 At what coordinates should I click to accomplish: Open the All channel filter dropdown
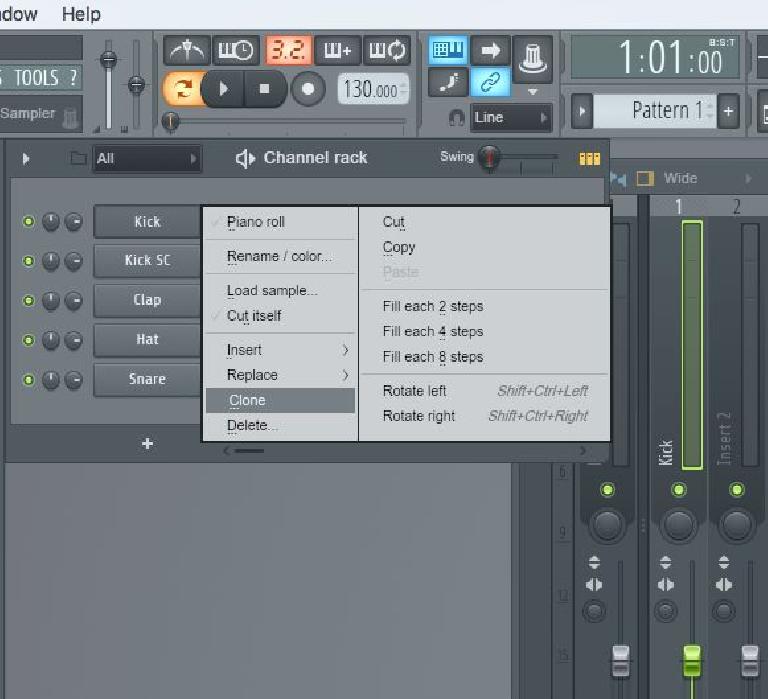[x=147, y=159]
